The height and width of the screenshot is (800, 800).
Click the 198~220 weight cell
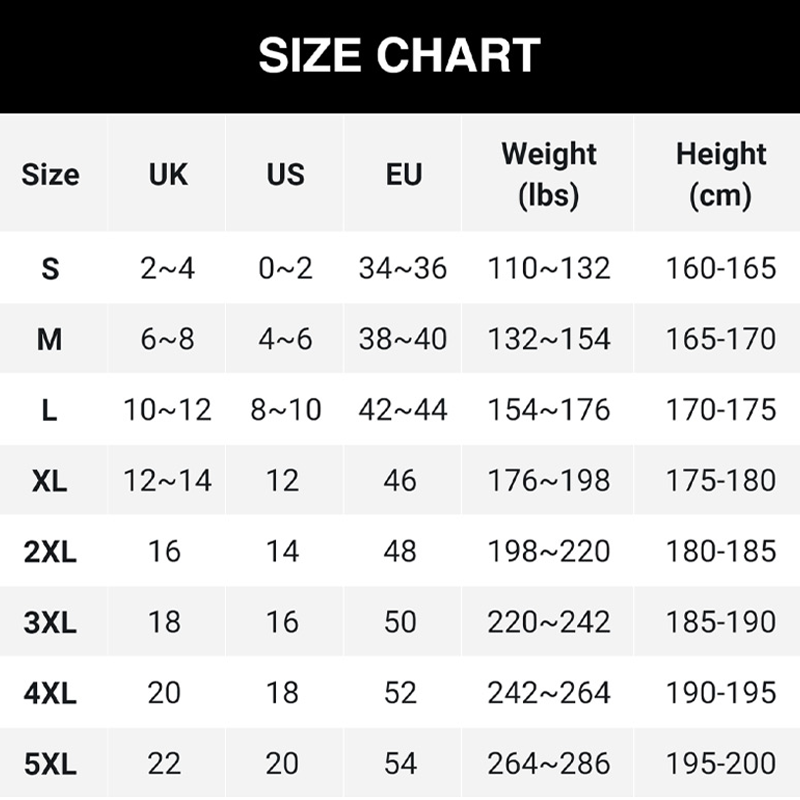tap(549, 551)
